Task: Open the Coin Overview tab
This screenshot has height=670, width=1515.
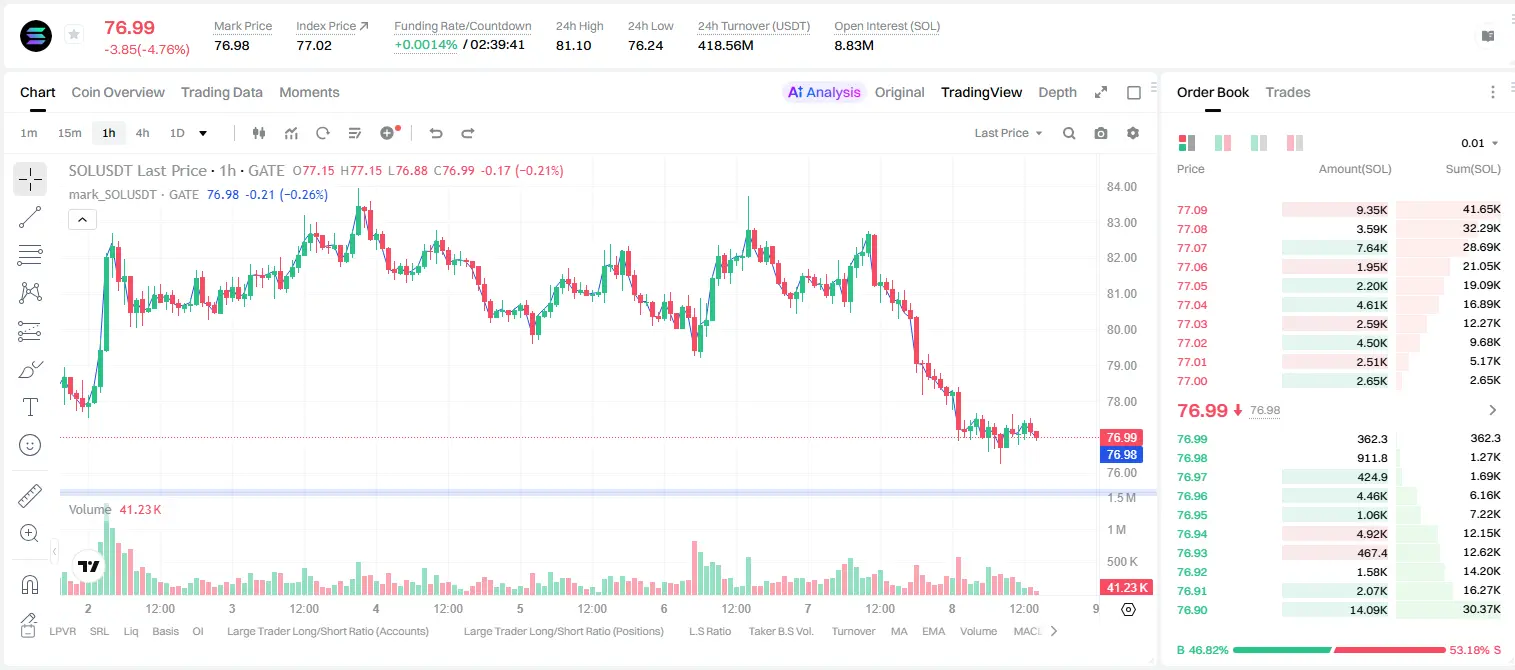Action: pyautogui.click(x=118, y=92)
